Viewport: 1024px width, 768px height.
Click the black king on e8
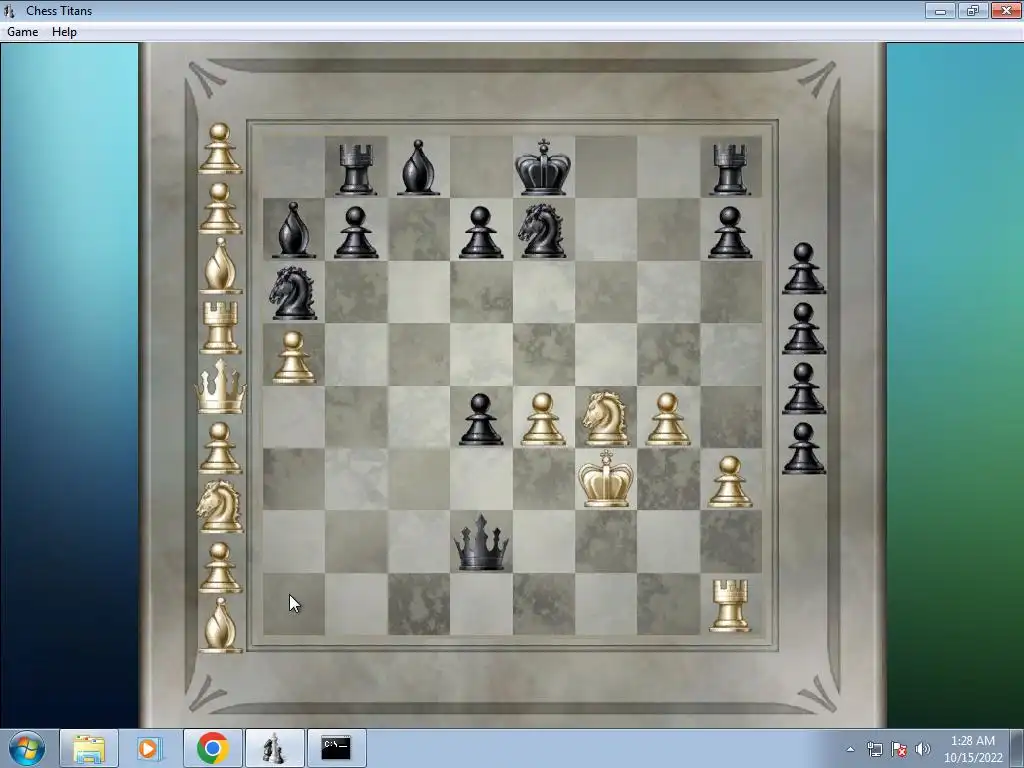pyautogui.click(x=543, y=167)
